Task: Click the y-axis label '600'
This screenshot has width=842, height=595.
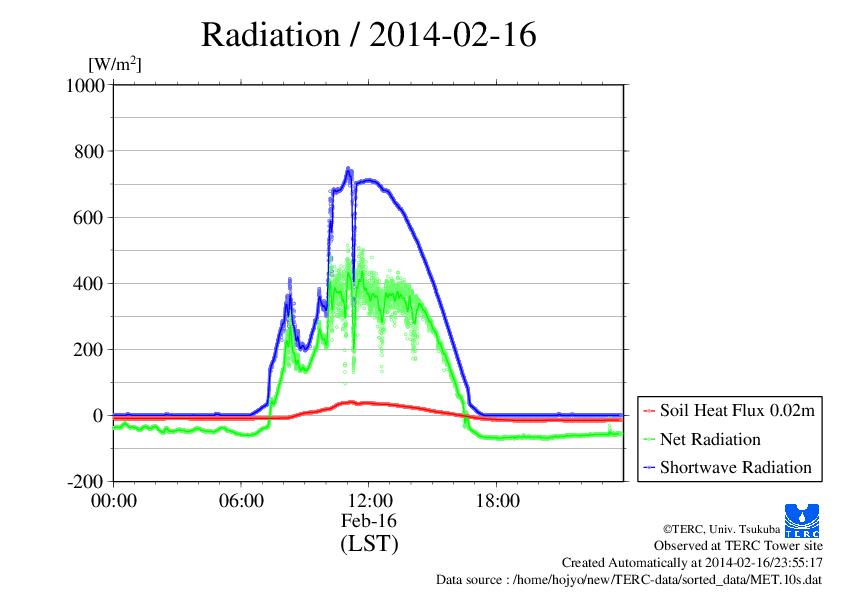Action: tap(89, 217)
